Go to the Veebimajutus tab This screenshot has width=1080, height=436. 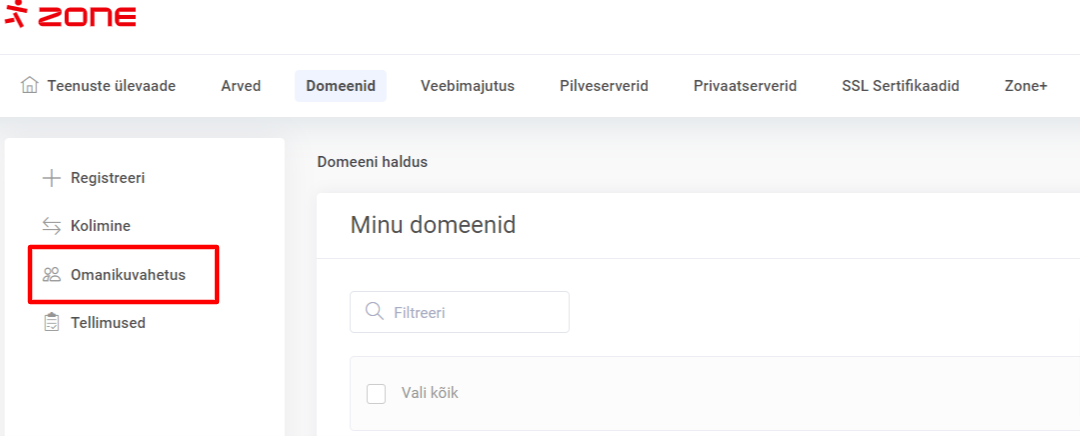[467, 86]
